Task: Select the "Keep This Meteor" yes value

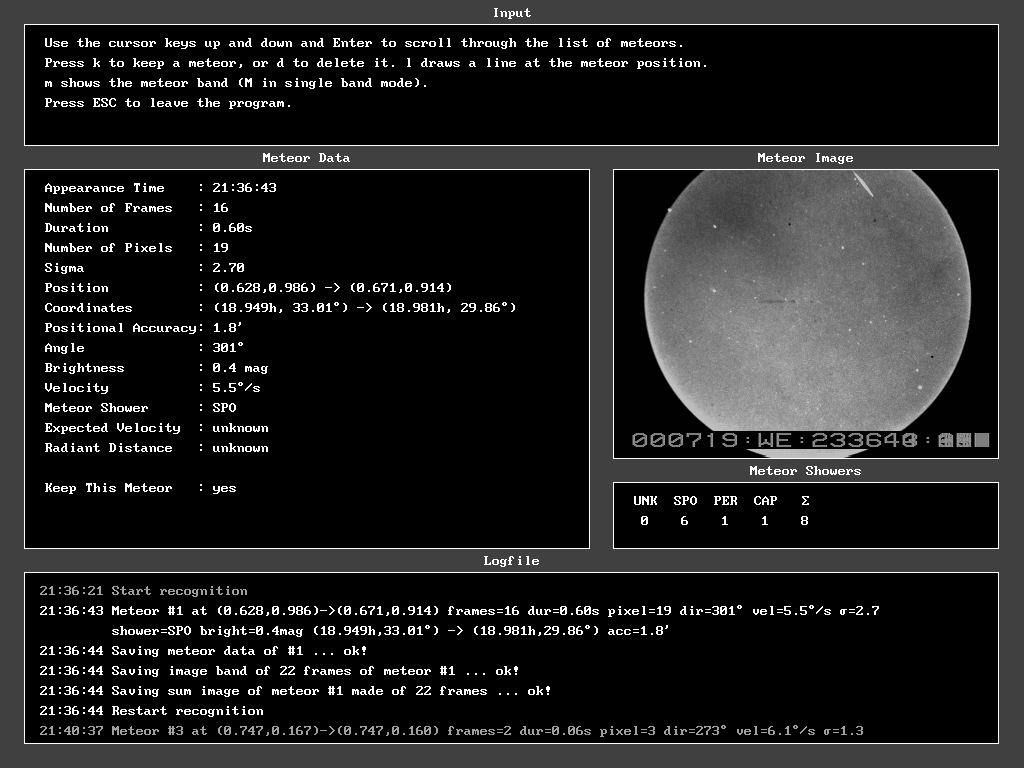Action: pos(224,488)
